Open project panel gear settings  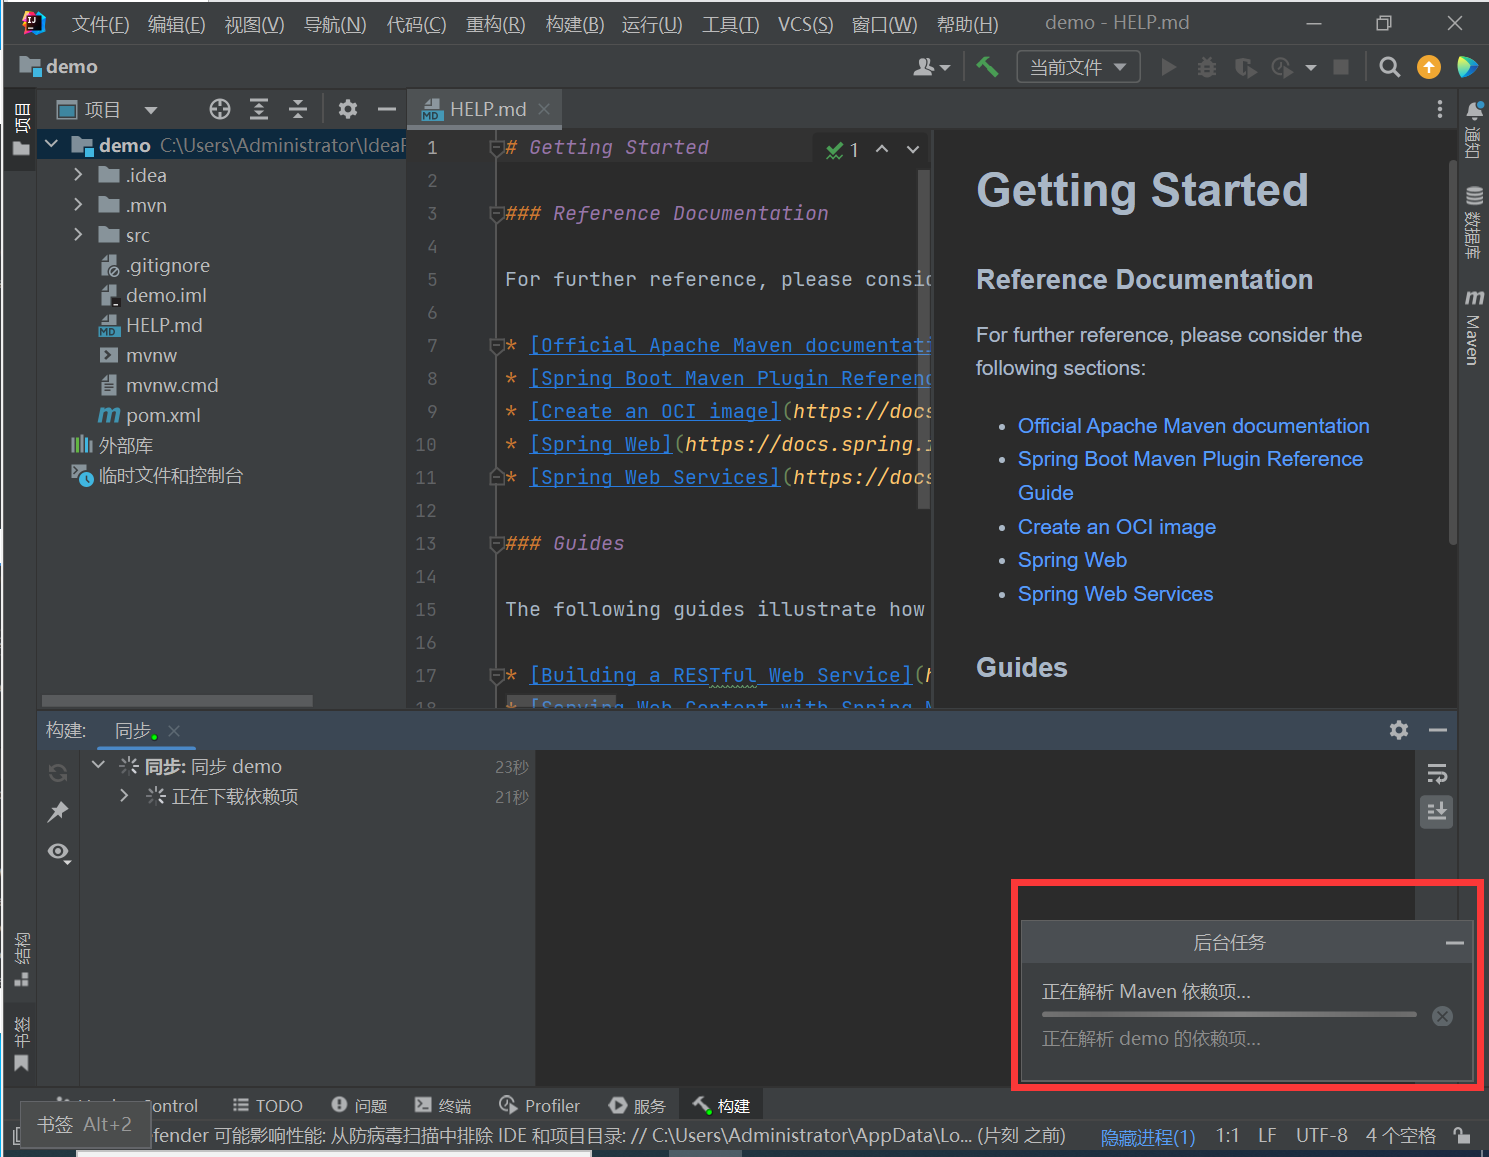(x=347, y=109)
